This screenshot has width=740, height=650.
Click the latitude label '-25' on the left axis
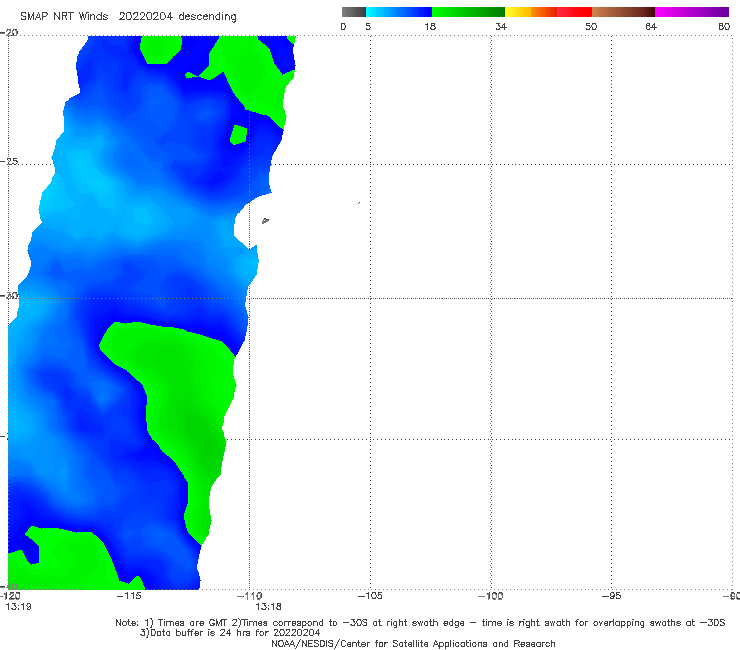[9, 161]
